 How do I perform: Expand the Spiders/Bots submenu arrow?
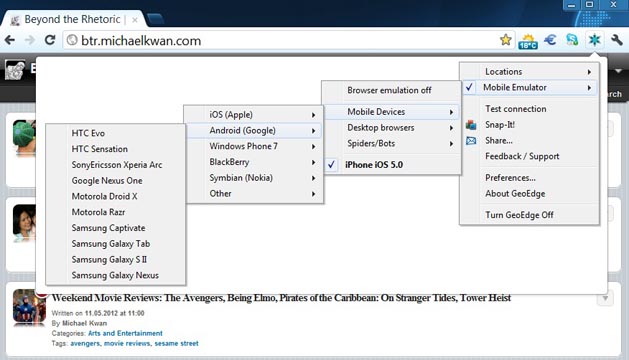[451, 144]
